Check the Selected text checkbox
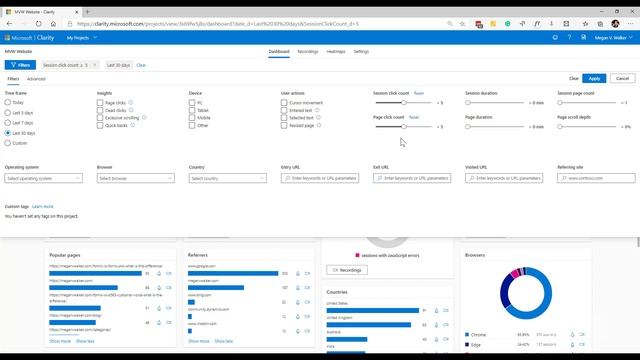Image resolution: width=640 pixels, height=360 pixels. point(284,118)
